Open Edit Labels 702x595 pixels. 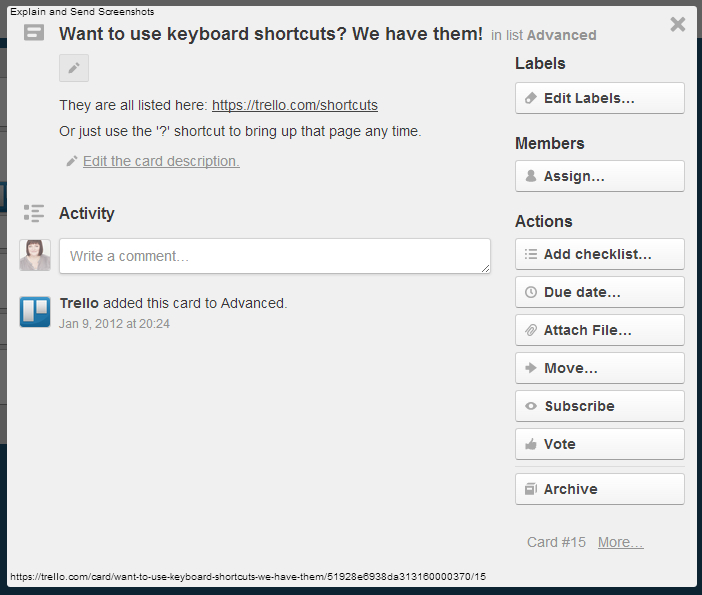pyautogui.click(x=599, y=98)
